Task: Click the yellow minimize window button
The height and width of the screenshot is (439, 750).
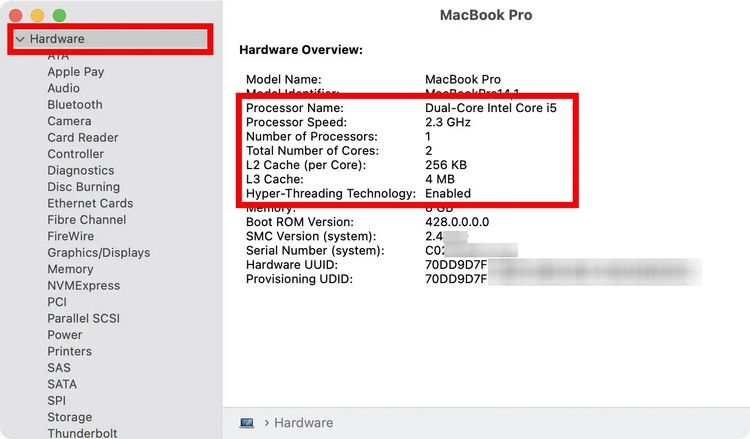Action: [37, 15]
